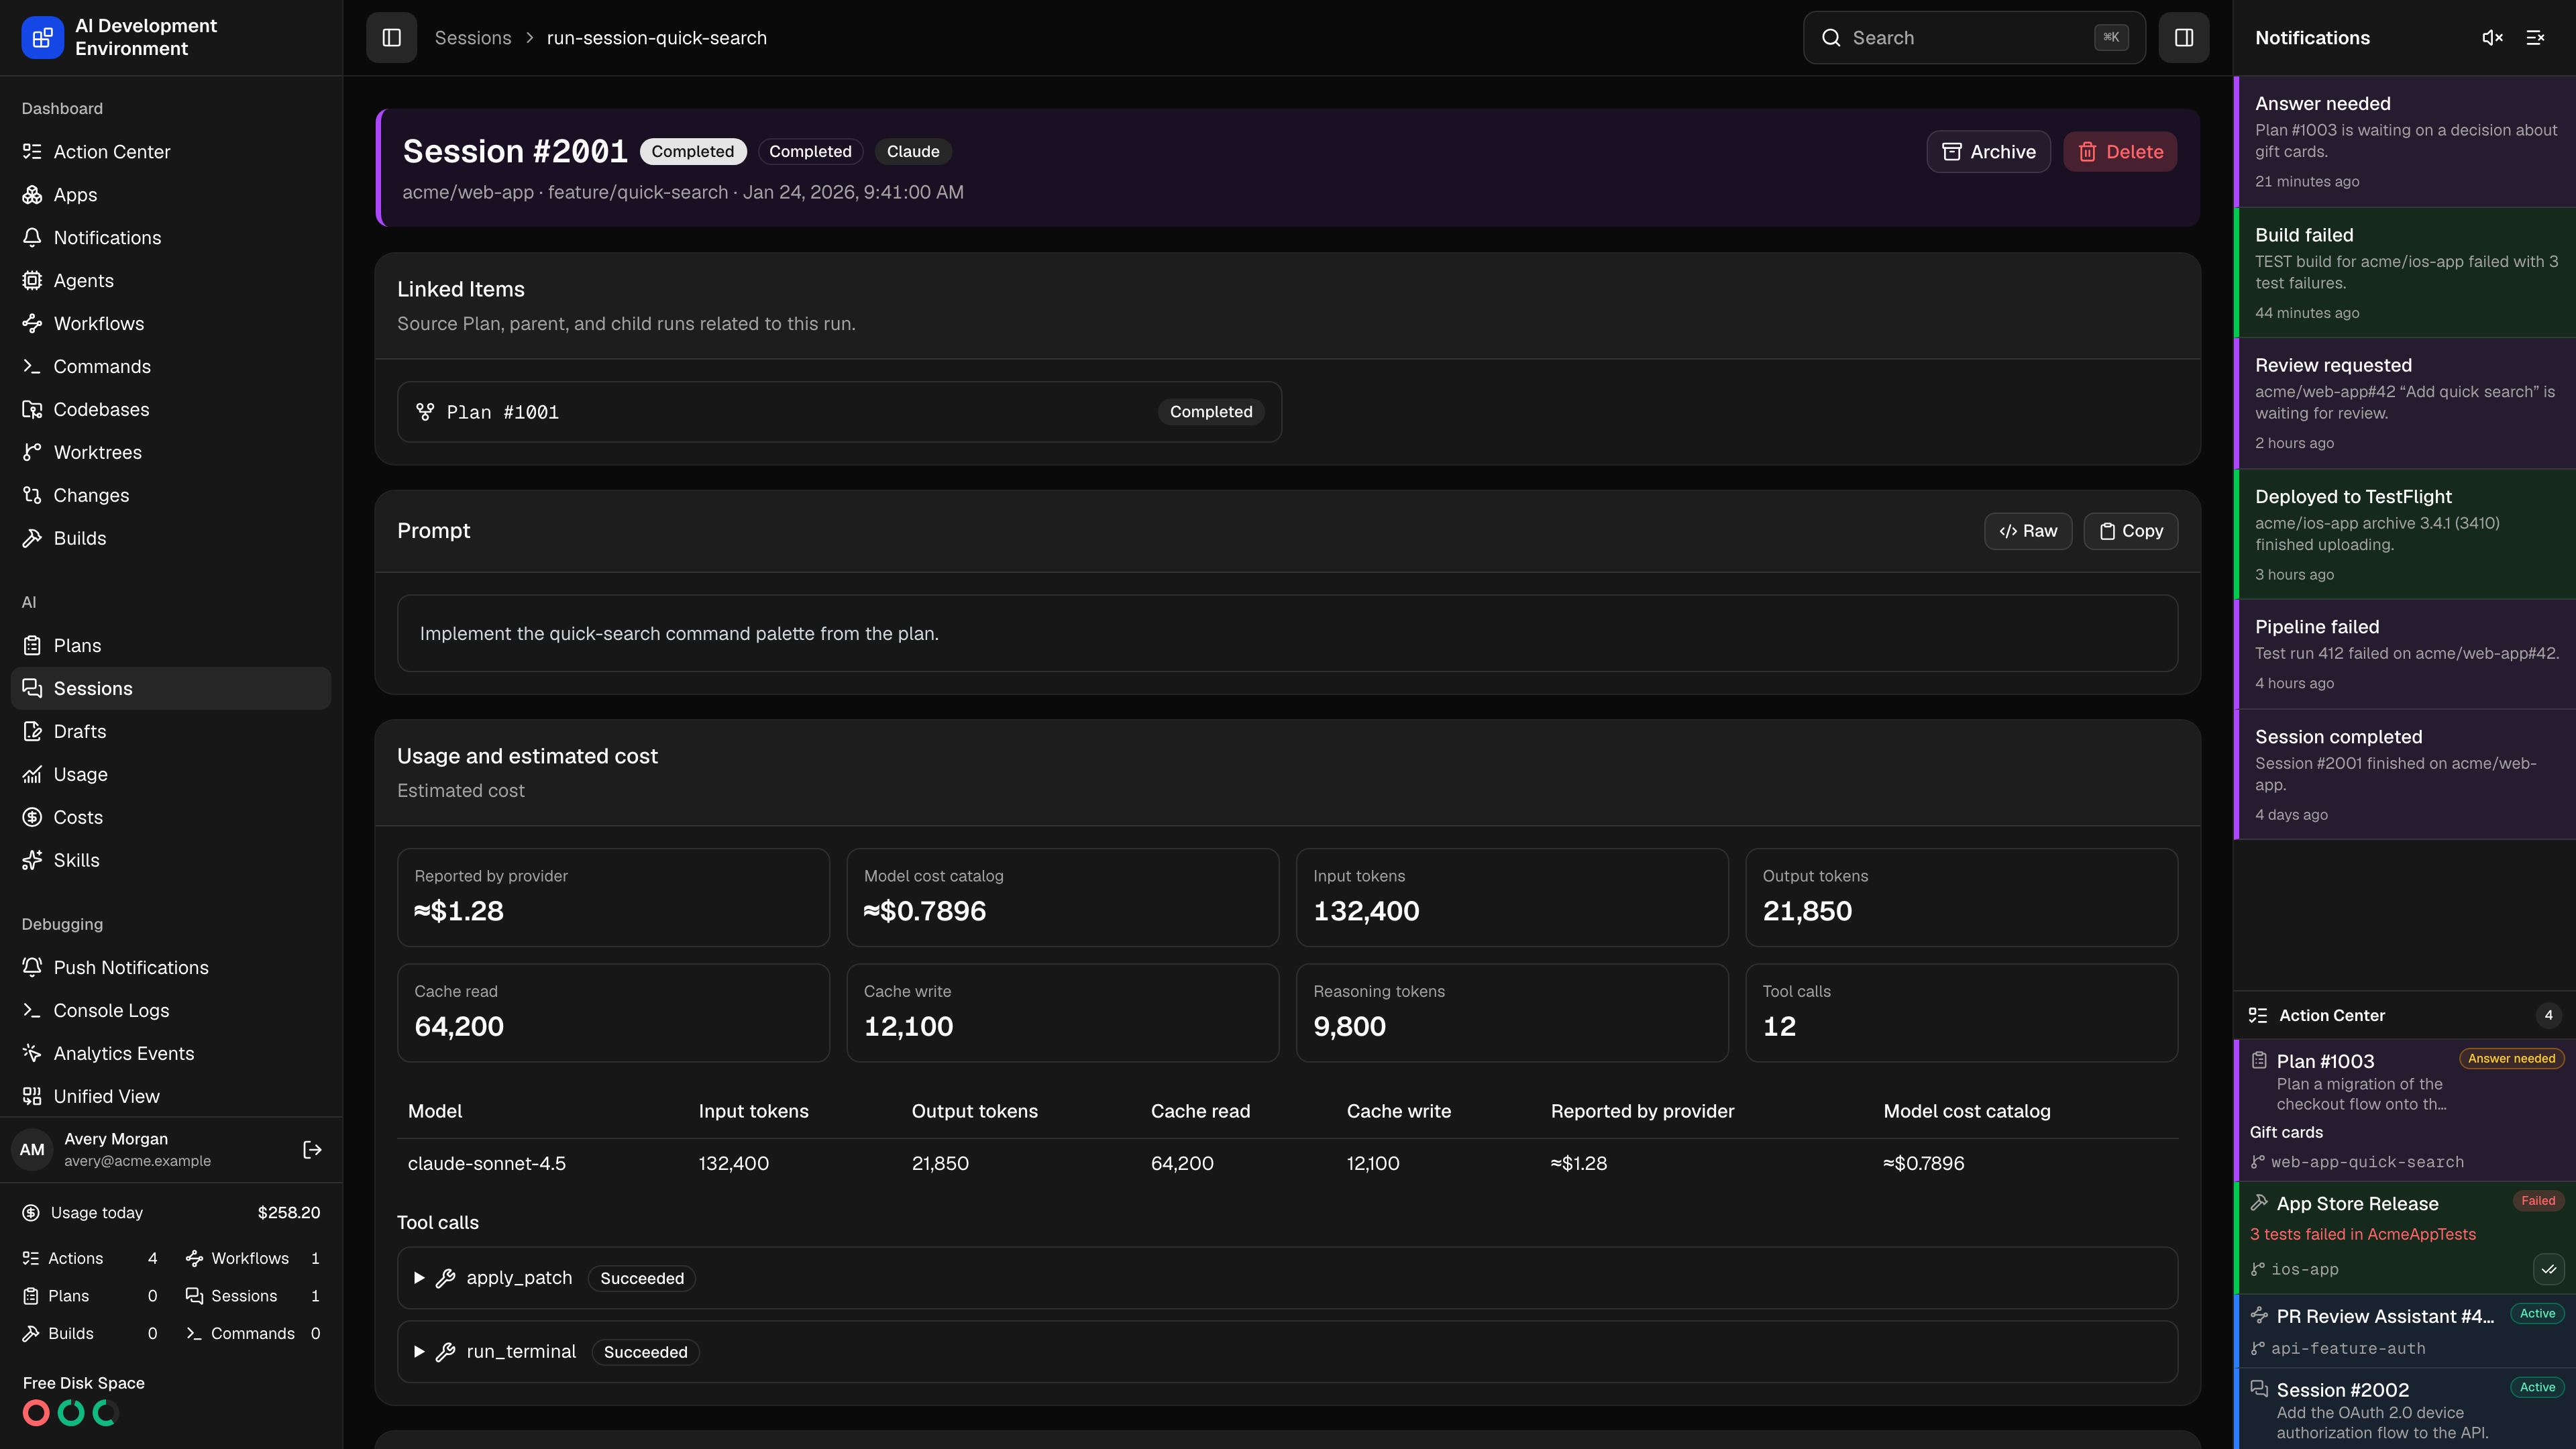Toggle the right panel icon near Search
This screenshot has width=2576, height=1449.
(2184, 37)
